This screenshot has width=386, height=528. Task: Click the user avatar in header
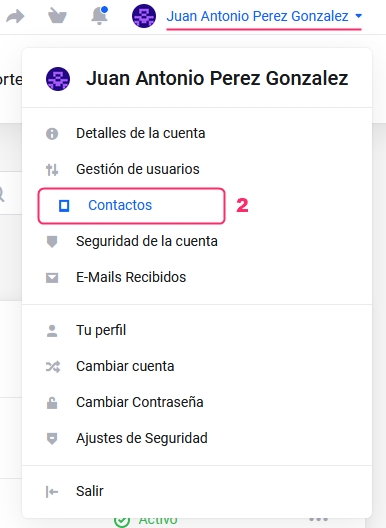coord(144,16)
